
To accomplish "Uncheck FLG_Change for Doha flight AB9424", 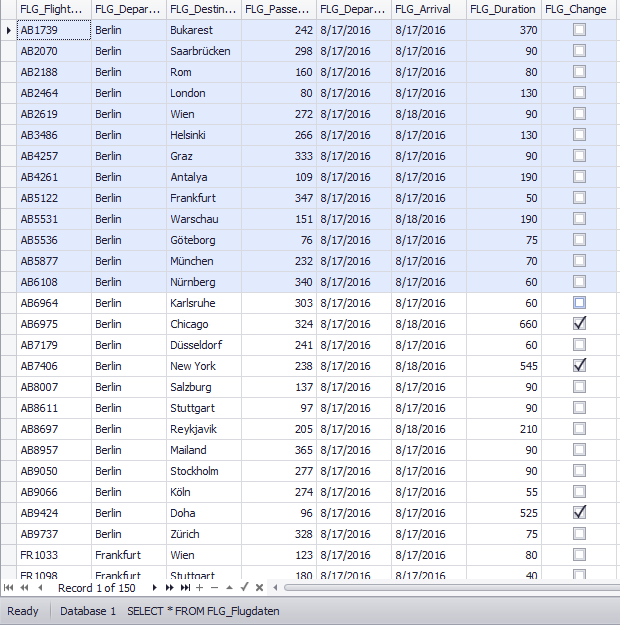I will [579, 513].
